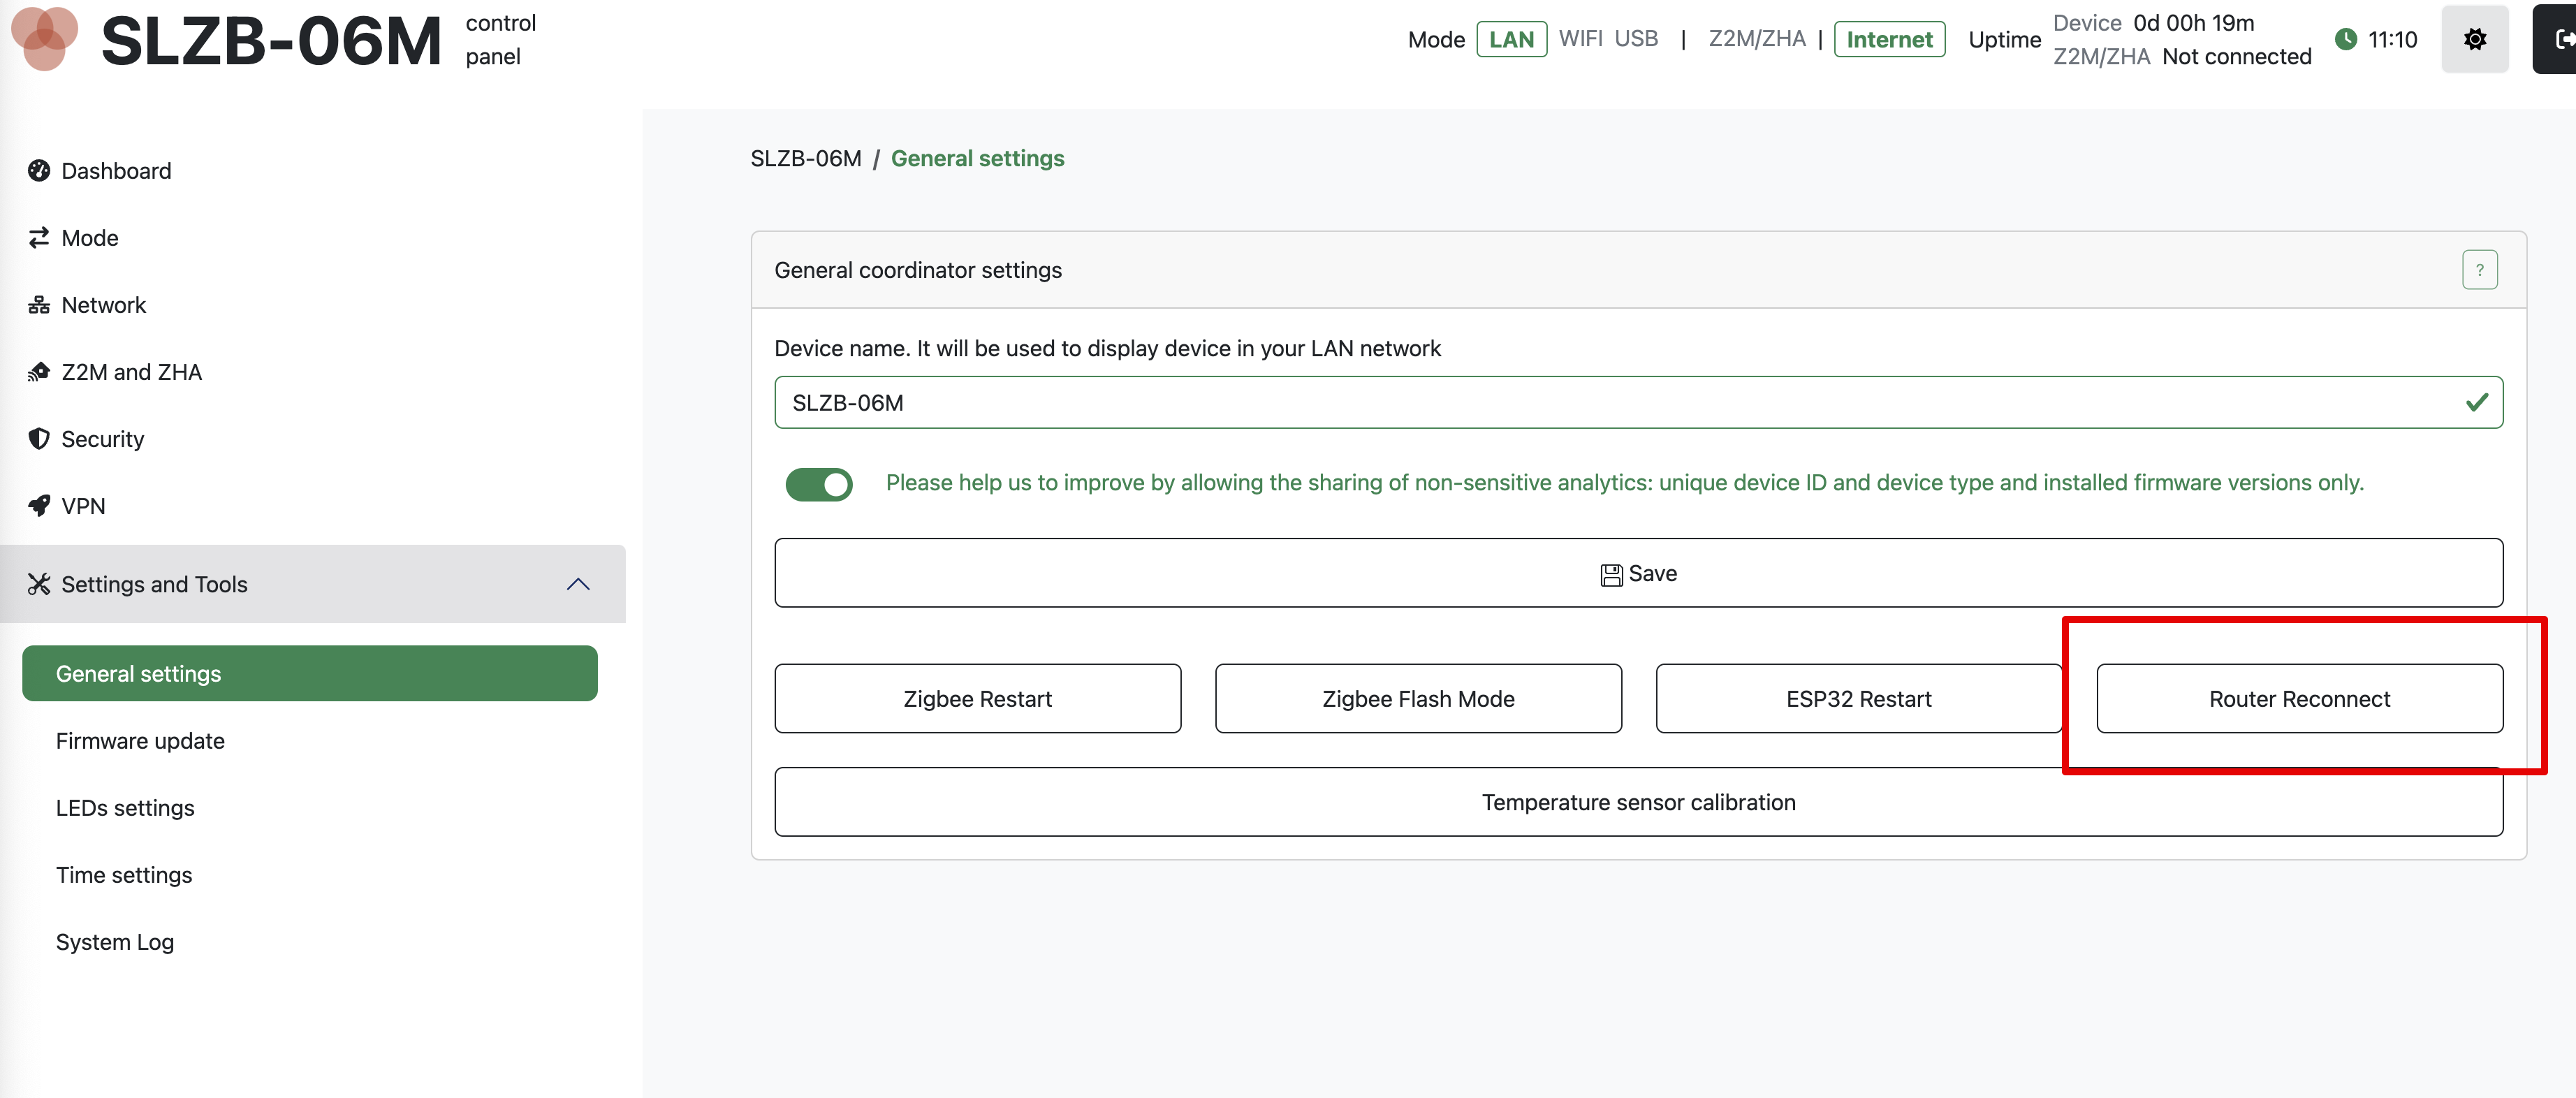Click the analytics sharing description text
This screenshot has width=2576, height=1098.
[1625, 482]
